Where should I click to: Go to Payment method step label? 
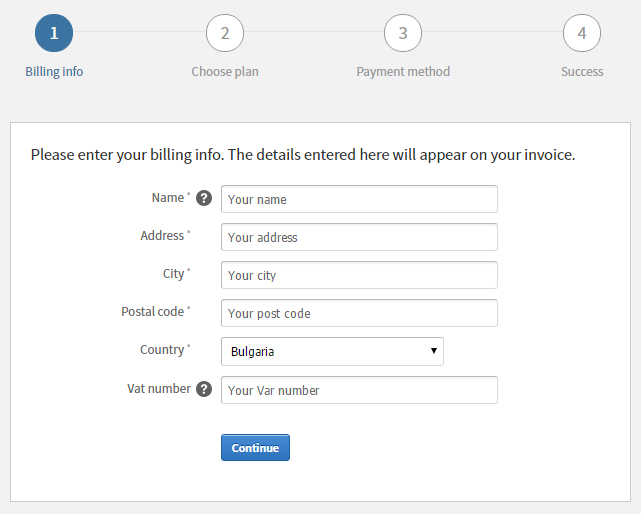click(403, 72)
